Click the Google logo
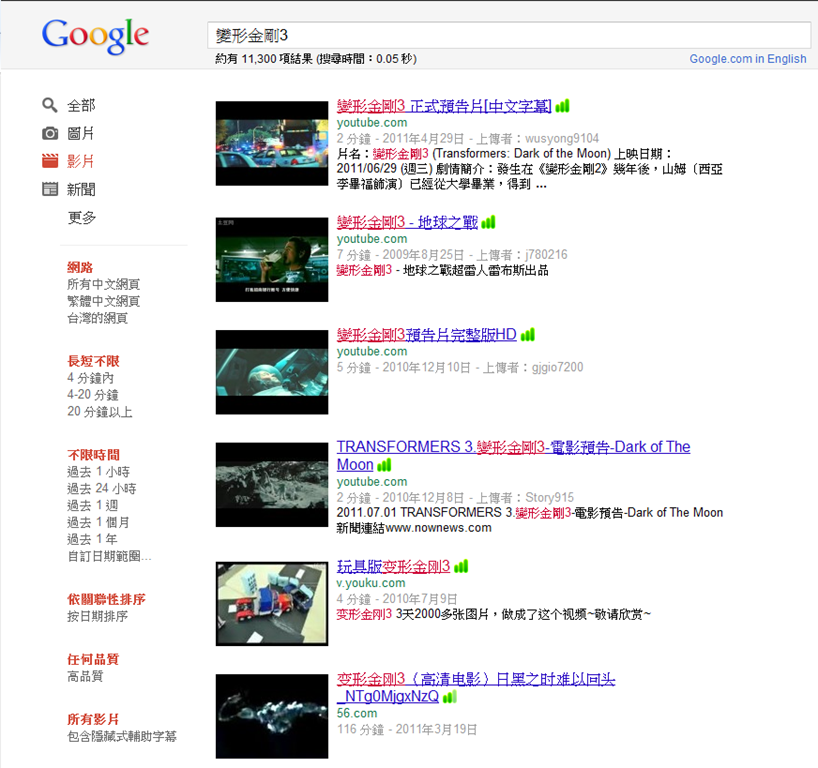 (x=95, y=35)
